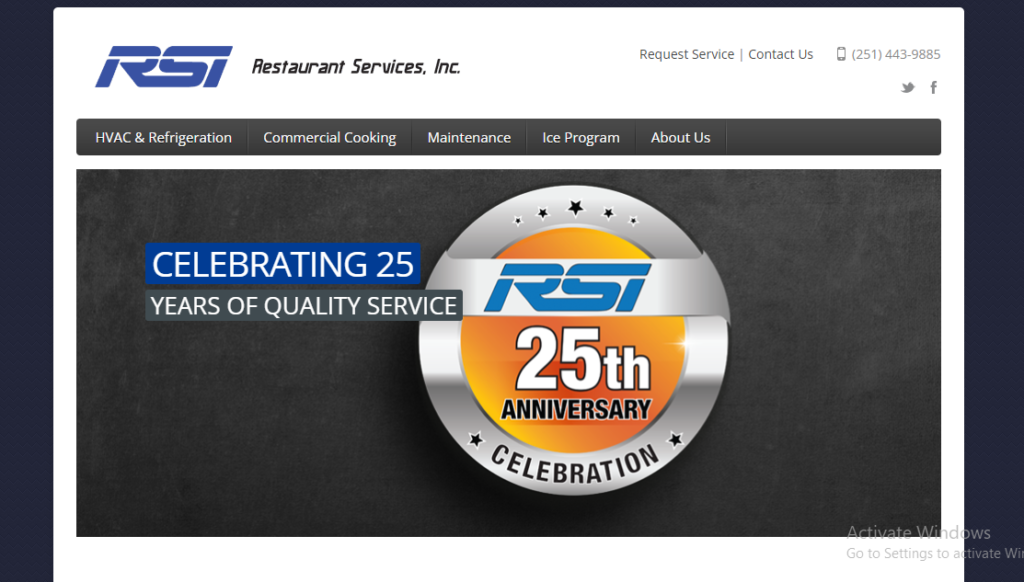Click the CELEBRATING 25 banner headline

coord(283,264)
